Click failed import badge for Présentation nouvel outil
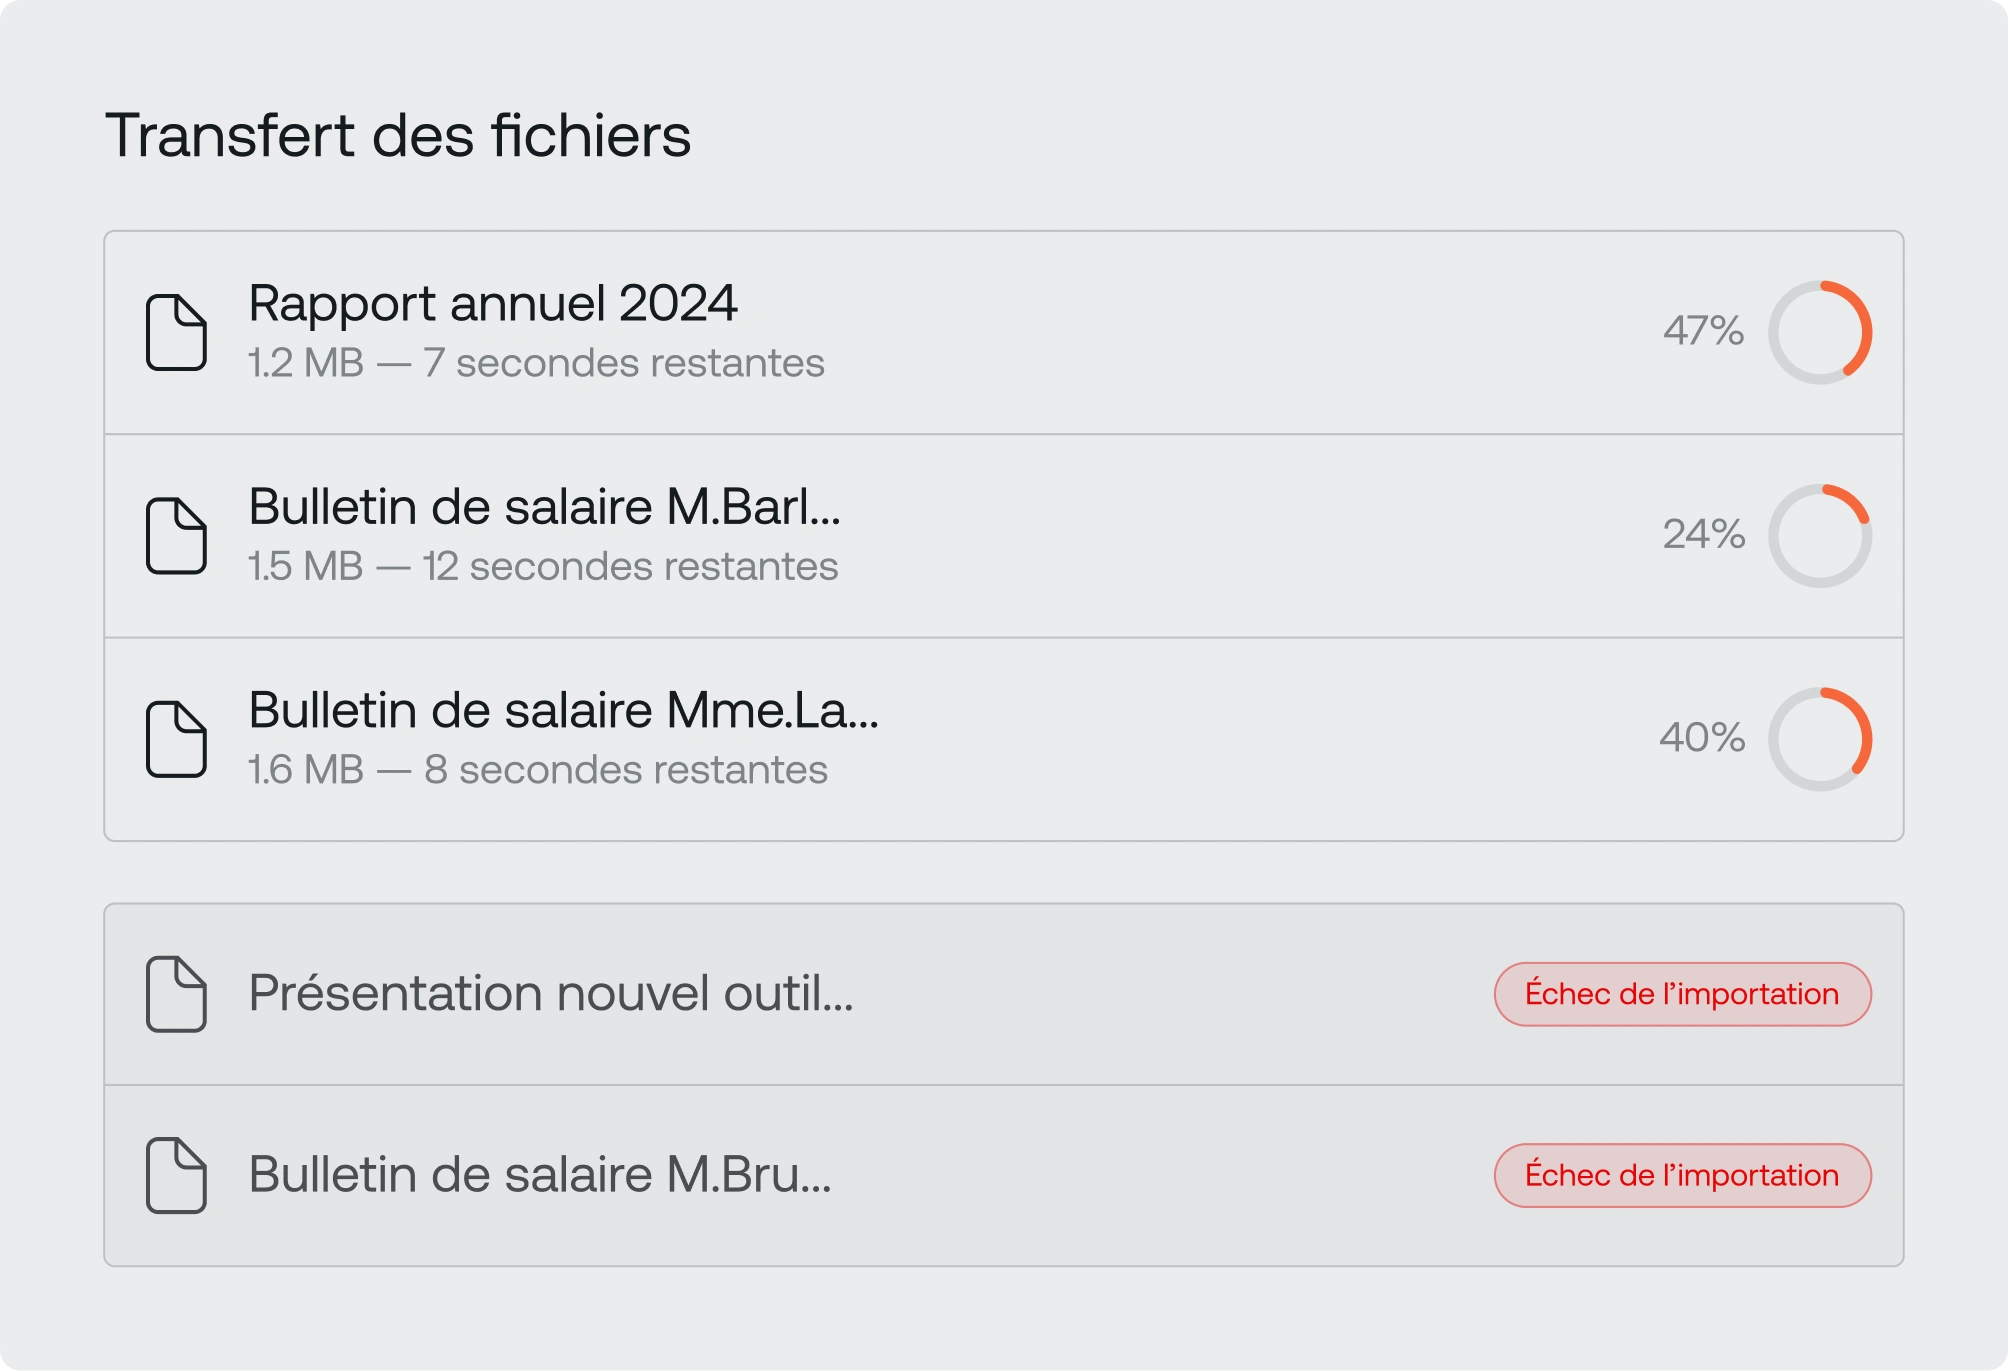Screen dimensions: 2008x1371 coord(1682,994)
